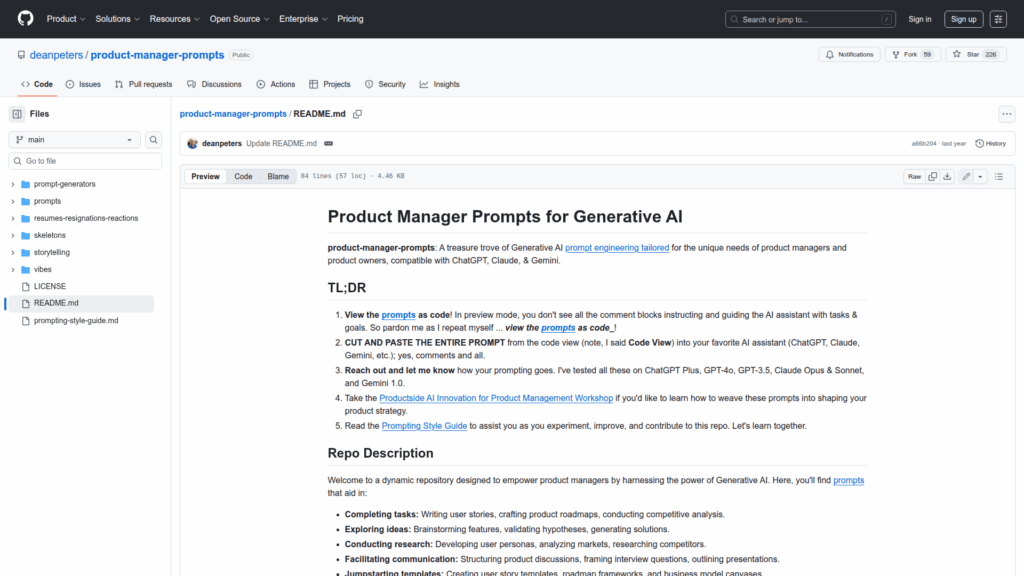Collapse the Files side panel icon
Screen dimensions: 1024x576
(x=17, y=114)
